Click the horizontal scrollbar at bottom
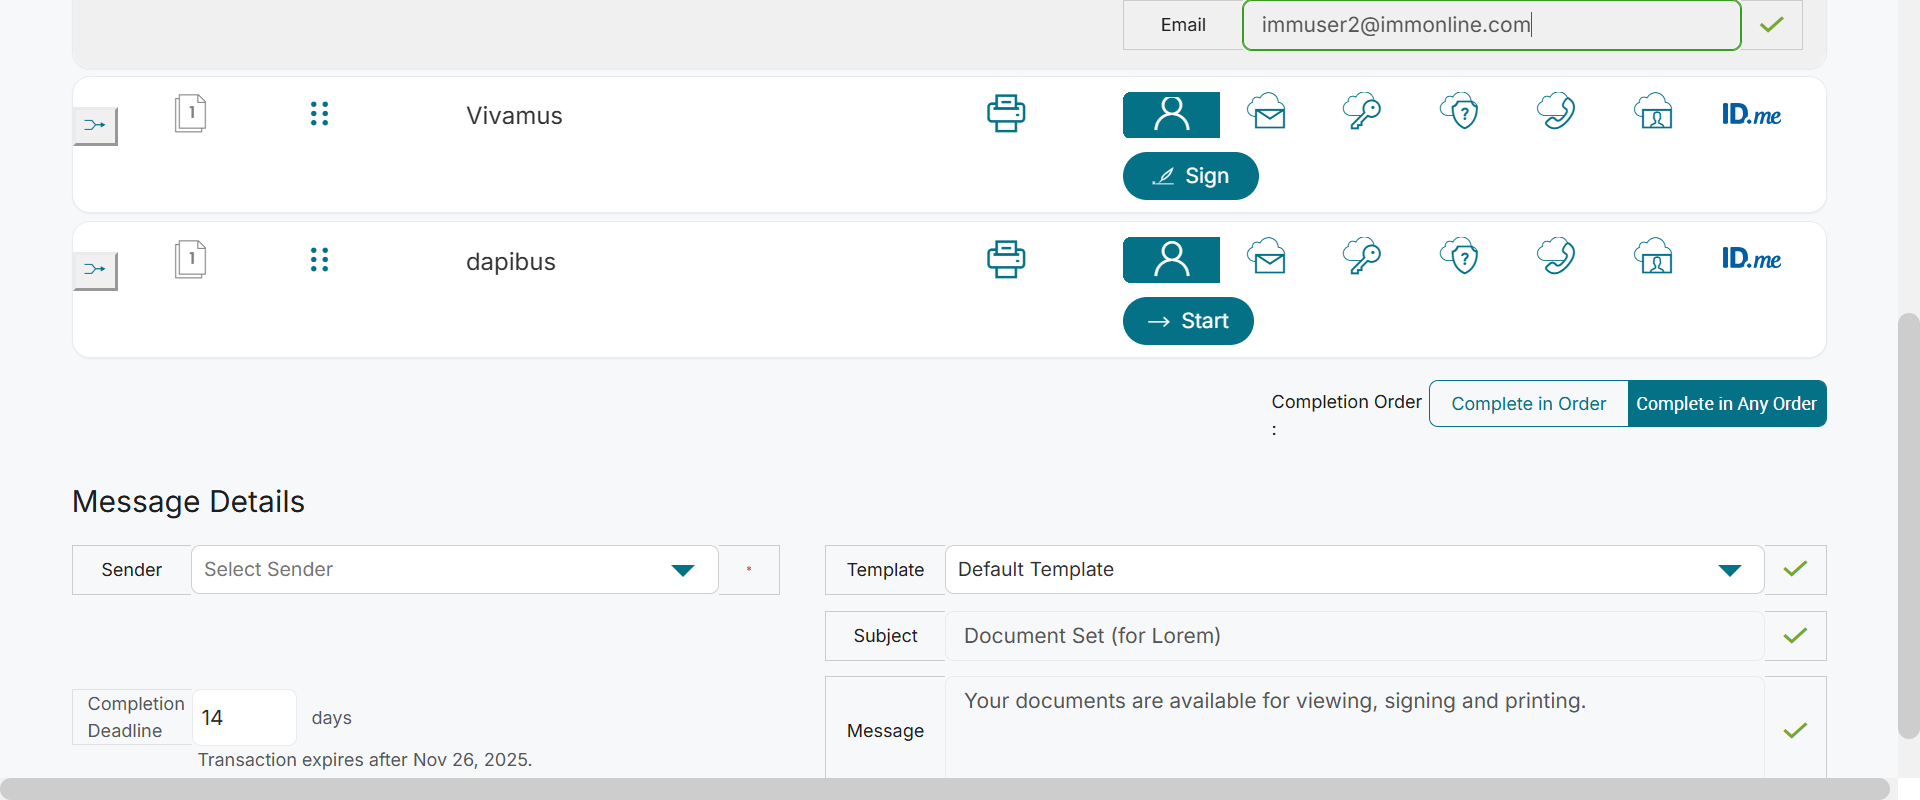Viewport: 1920px width, 800px height. click(x=945, y=789)
